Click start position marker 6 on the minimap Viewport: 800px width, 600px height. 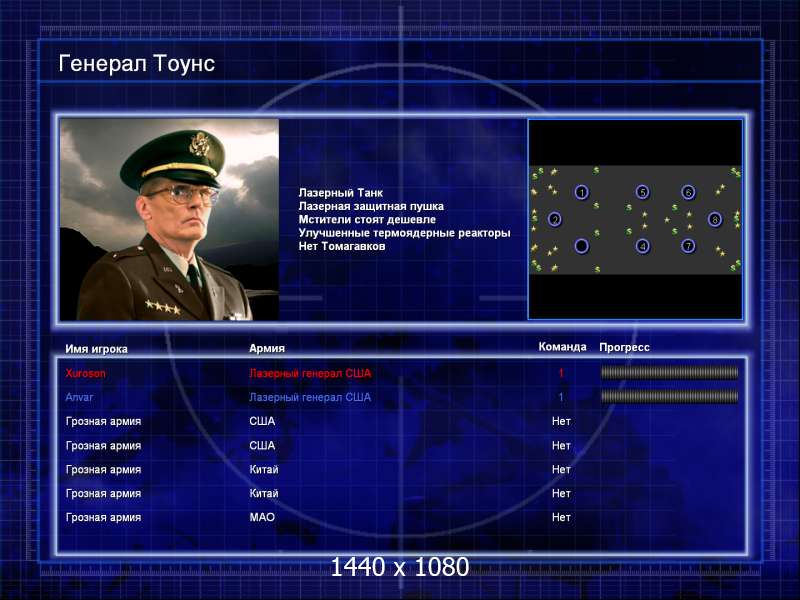click(688, 192)
